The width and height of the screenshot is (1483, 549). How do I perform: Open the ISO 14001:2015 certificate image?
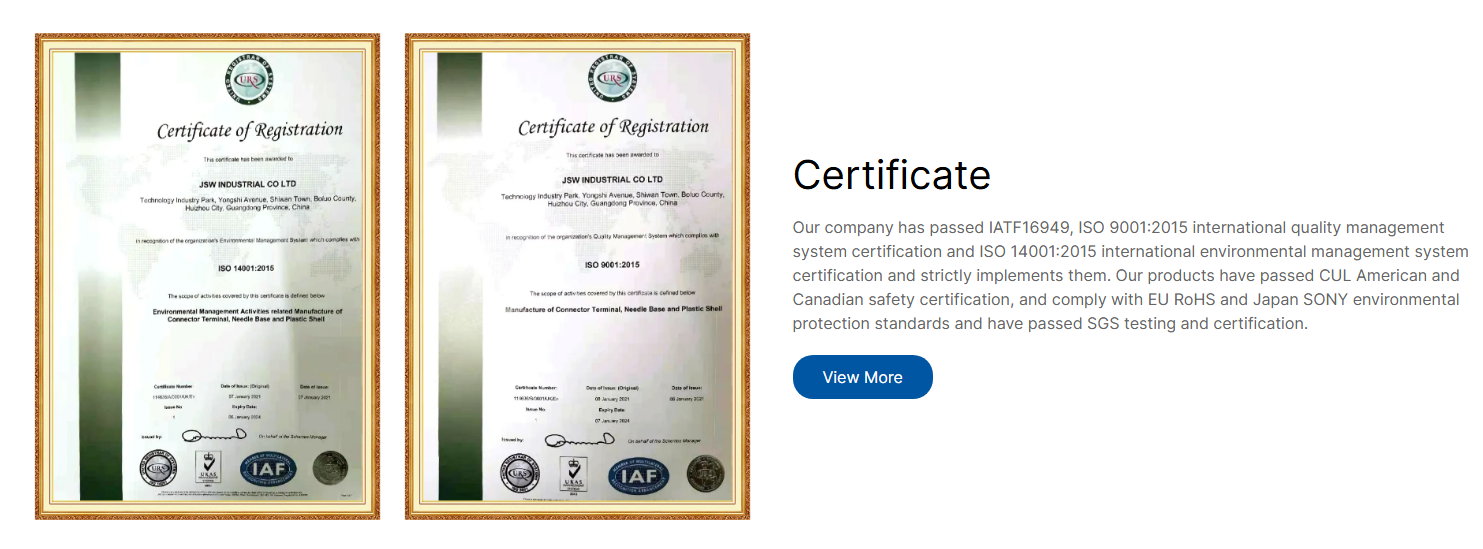click(x=207, y=276)
